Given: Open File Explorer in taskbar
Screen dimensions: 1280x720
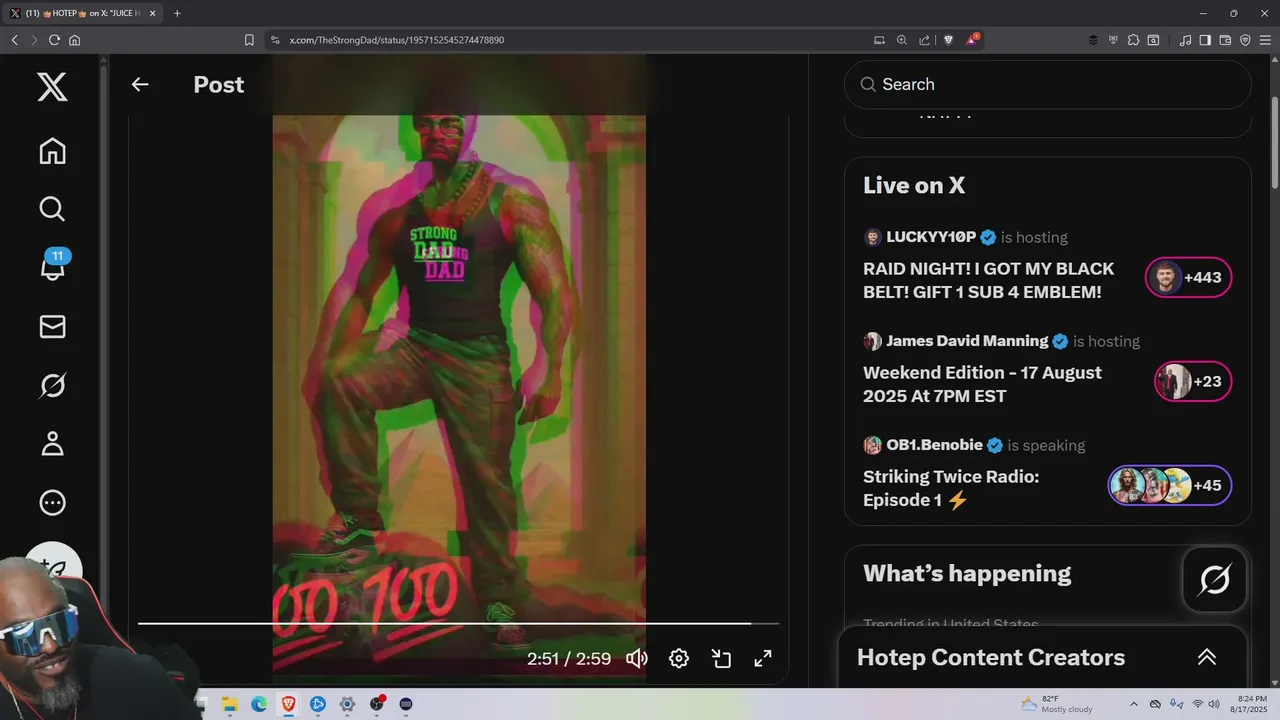Looking at the screenshot, I should click(229, 704).
